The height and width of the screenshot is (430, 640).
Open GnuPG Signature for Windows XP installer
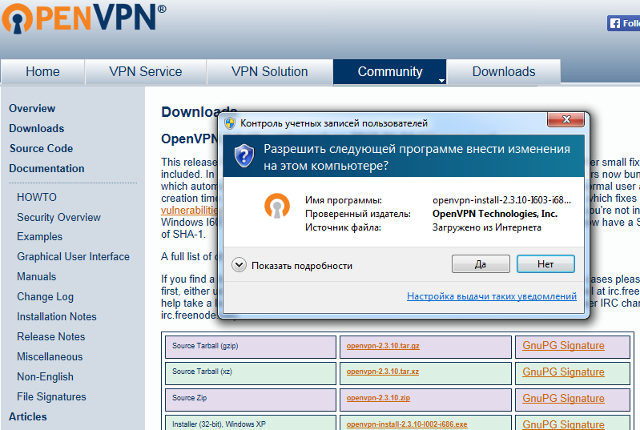(563, 424)
